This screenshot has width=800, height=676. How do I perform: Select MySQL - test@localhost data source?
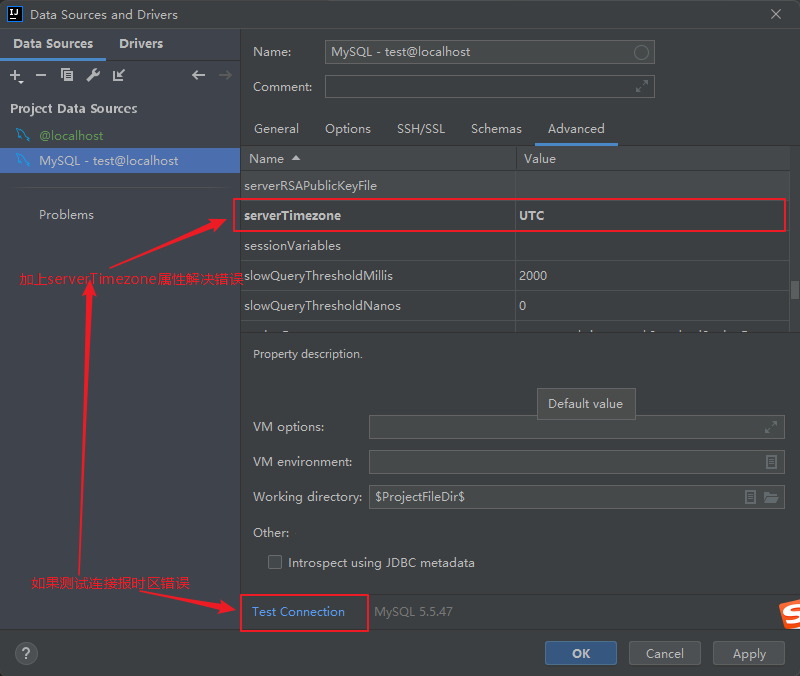click(120, 161)
